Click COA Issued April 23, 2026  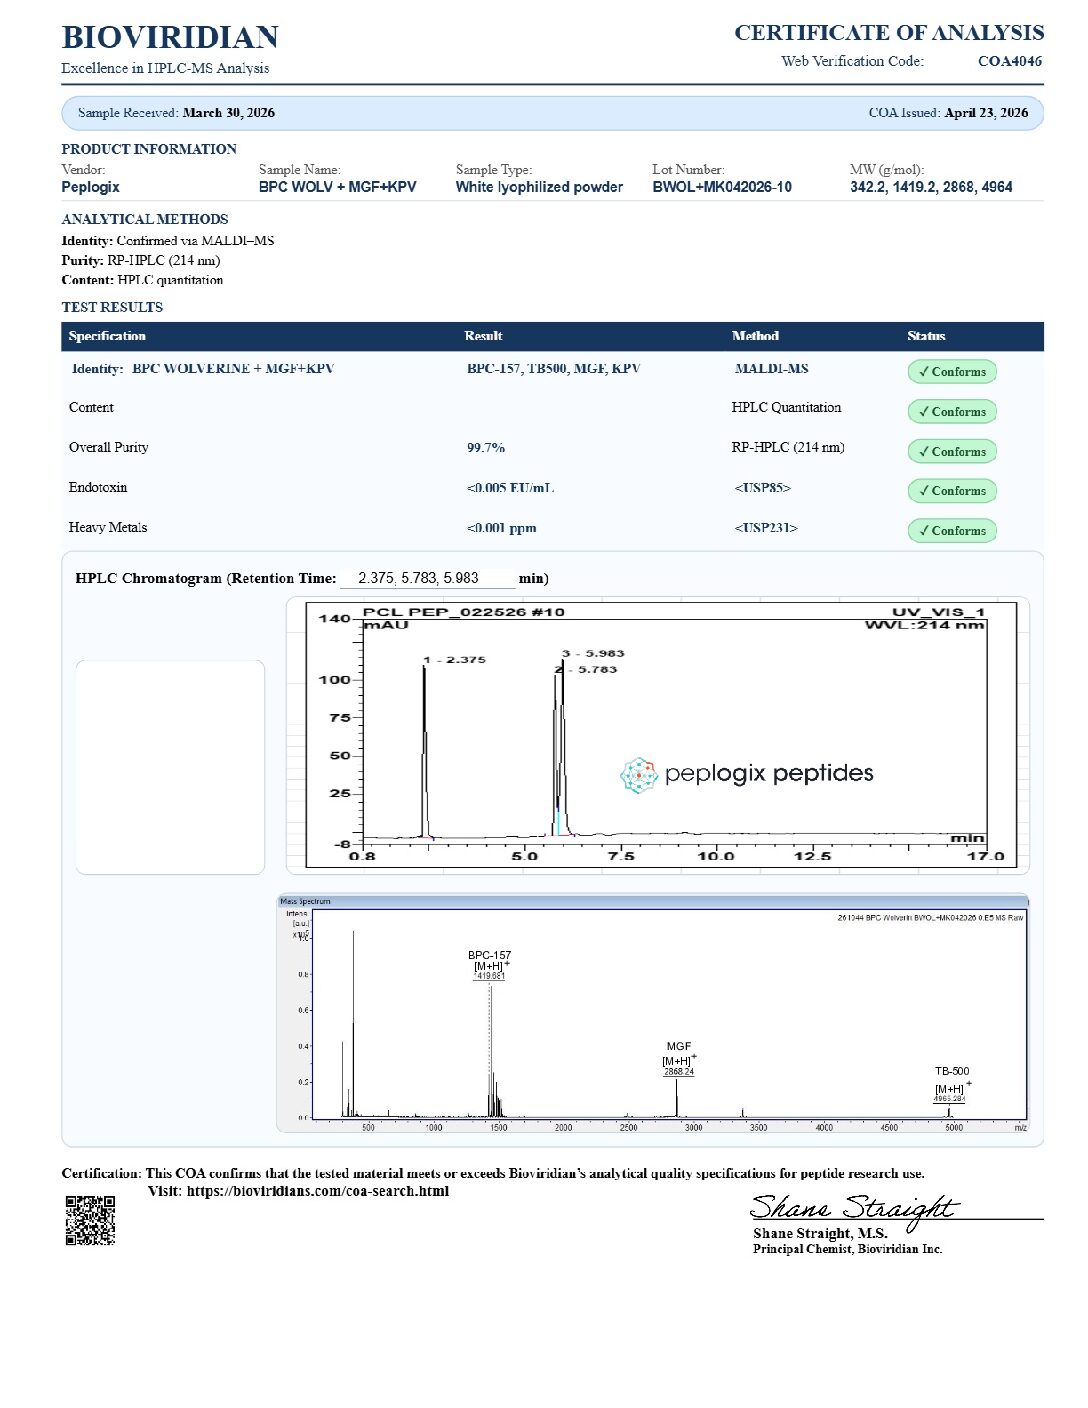pyautogui.click(x=948, y=113)
